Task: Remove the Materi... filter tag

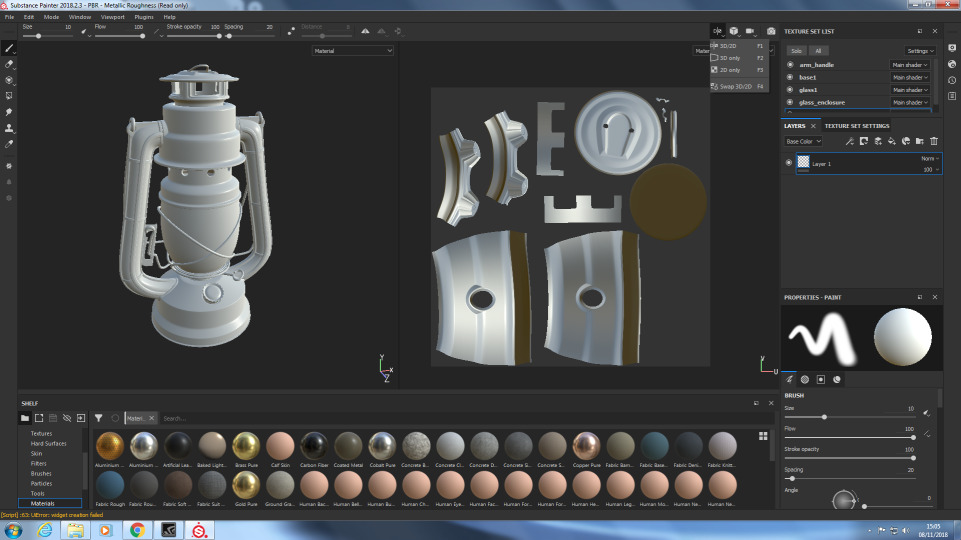Action: (x=151, y=418)
